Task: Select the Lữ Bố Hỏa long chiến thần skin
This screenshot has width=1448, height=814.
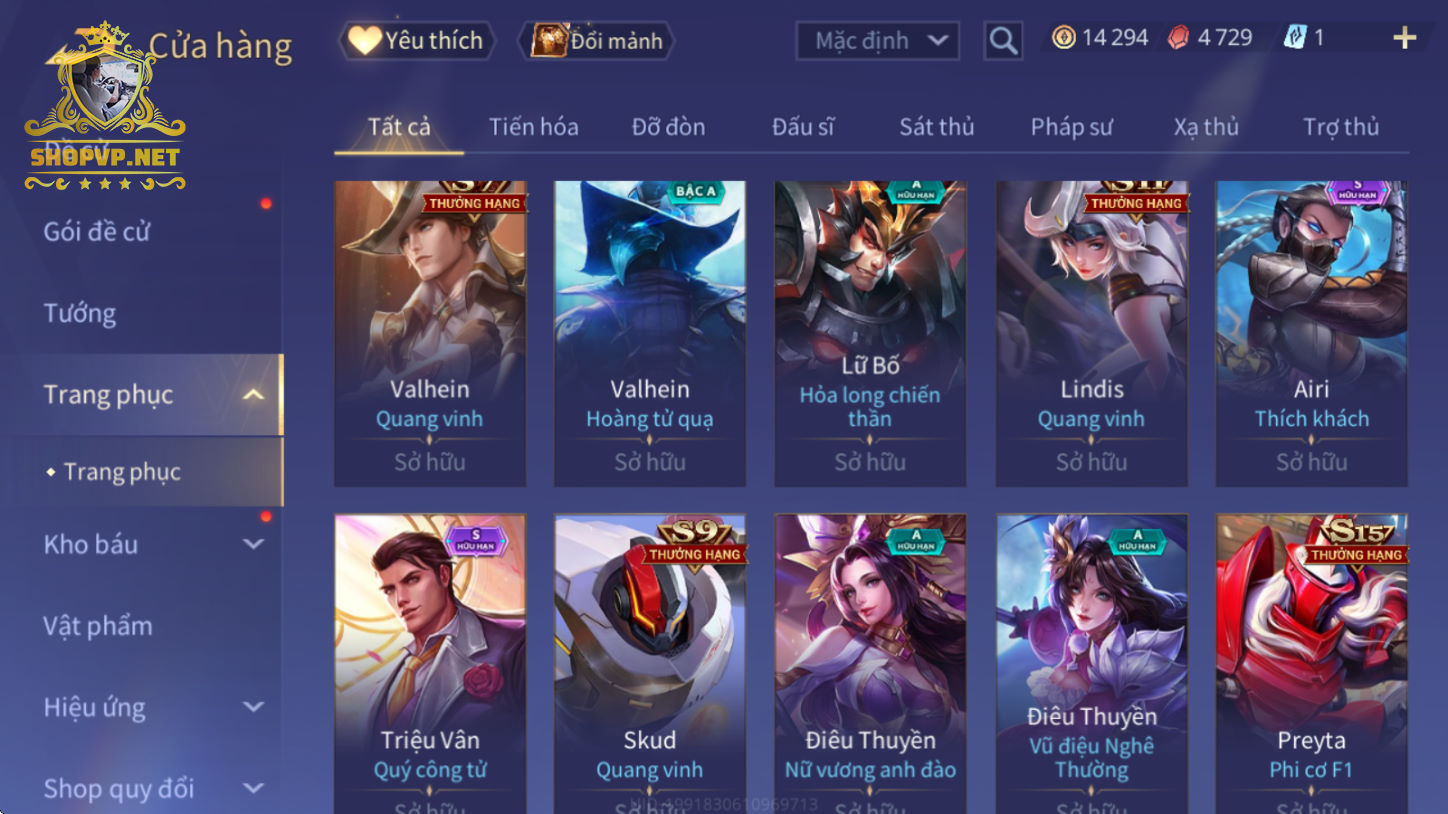Action: [870, 334]
